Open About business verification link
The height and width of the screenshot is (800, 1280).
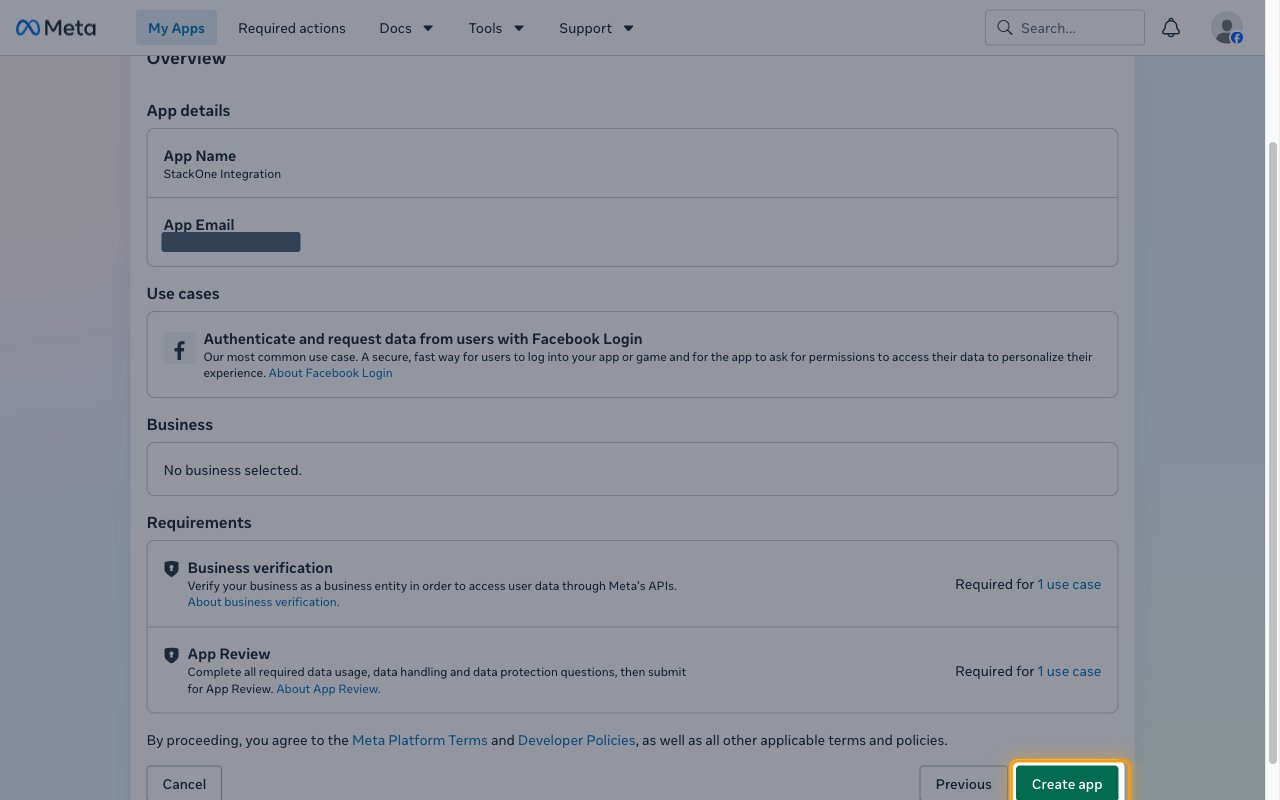pos(264,602)
